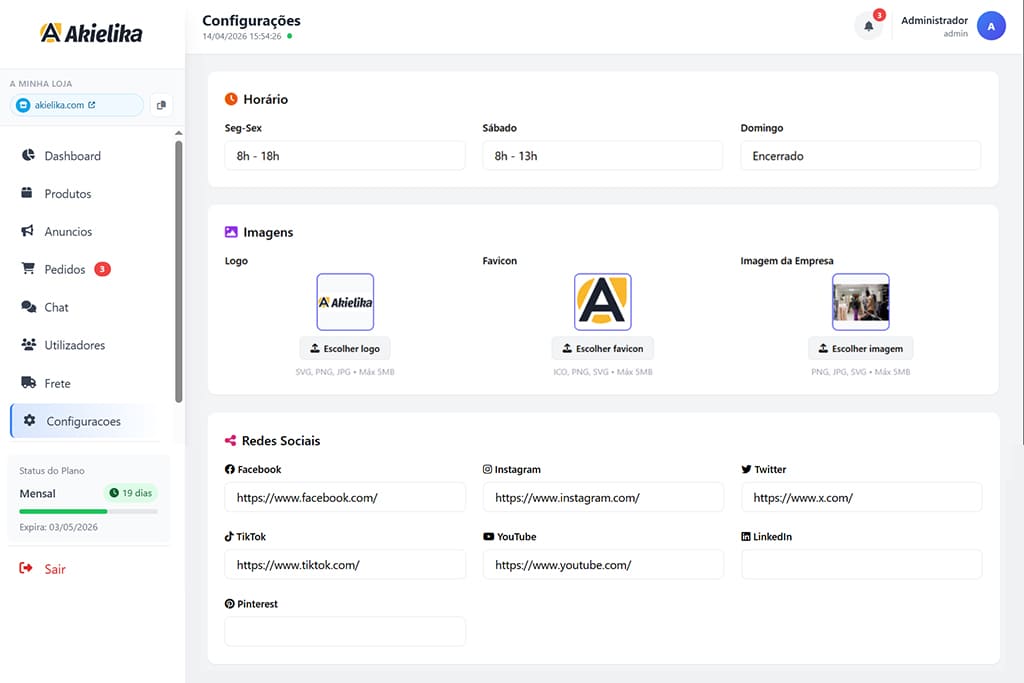The height and width of the screenshot is (683, 1024).
Task: Click Escolher imagem upload button
Action: [x=860, y=349]
